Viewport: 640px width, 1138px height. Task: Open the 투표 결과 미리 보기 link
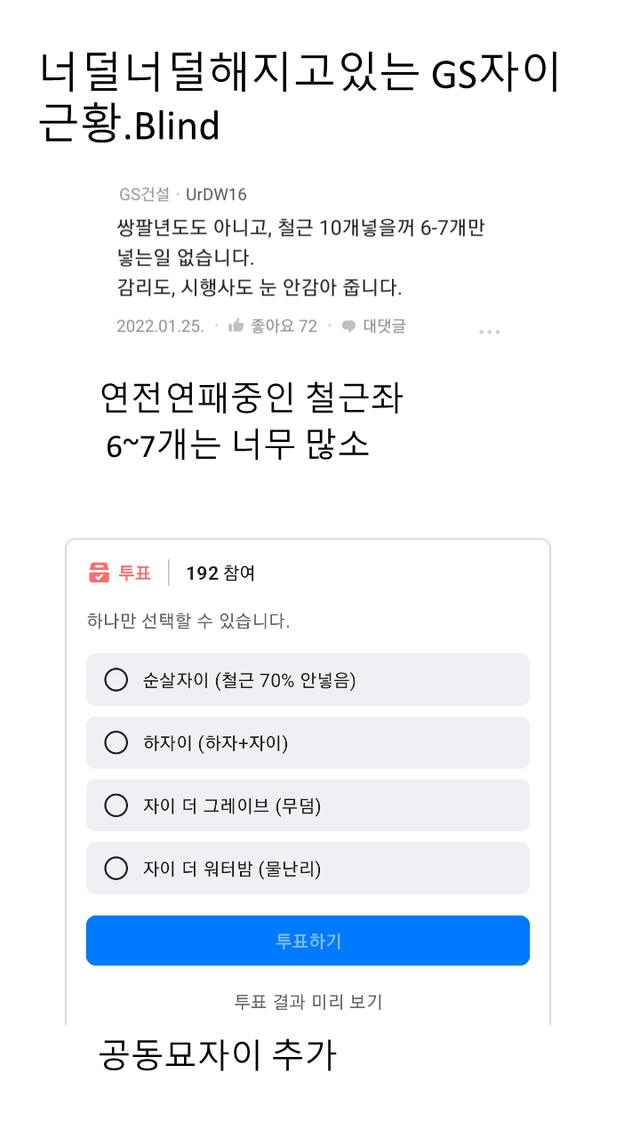click(x=308, y=1001)
